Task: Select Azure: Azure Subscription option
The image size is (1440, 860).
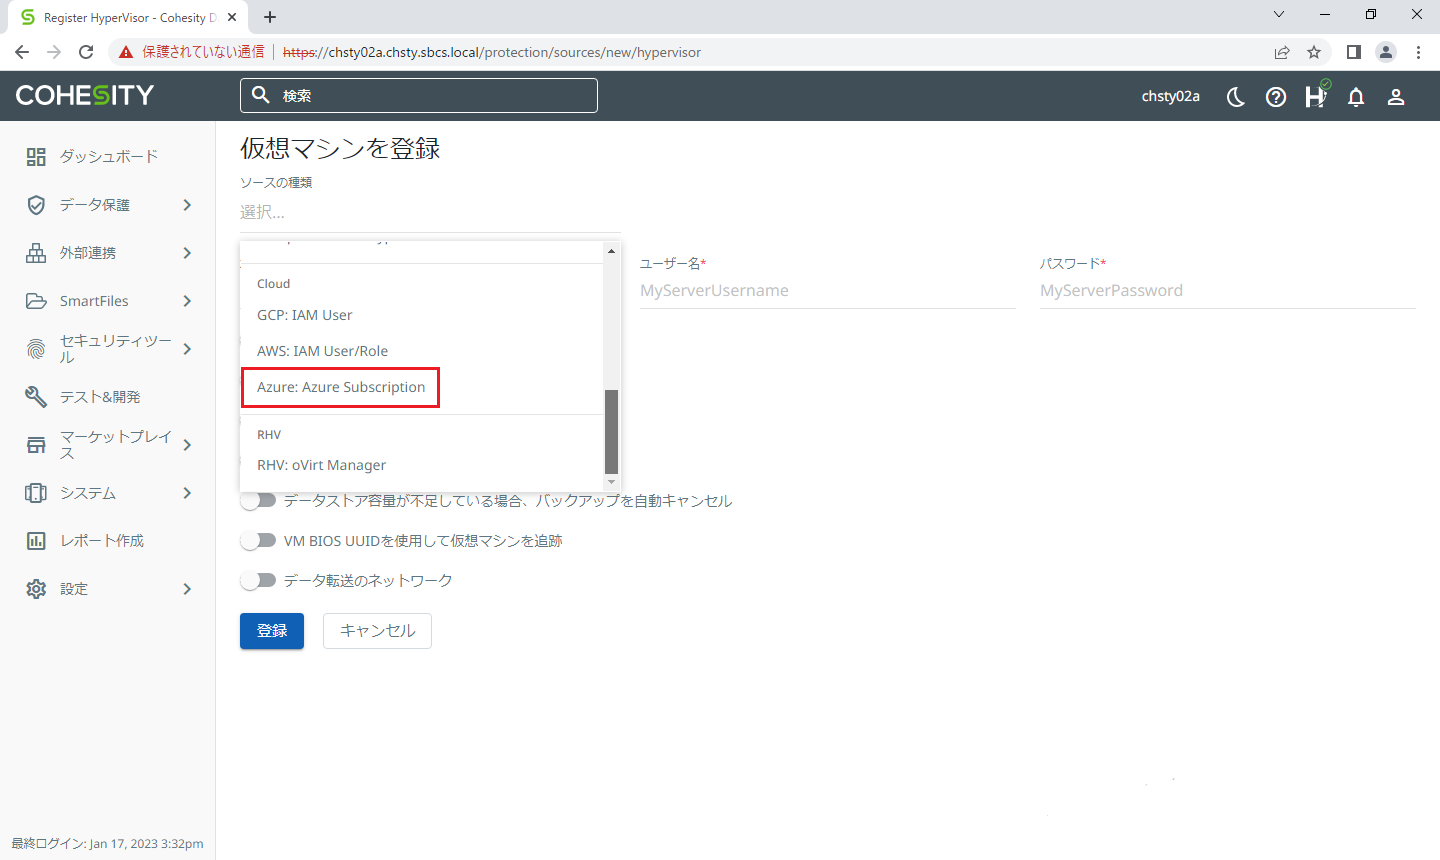Action: (x=421, y=387)
